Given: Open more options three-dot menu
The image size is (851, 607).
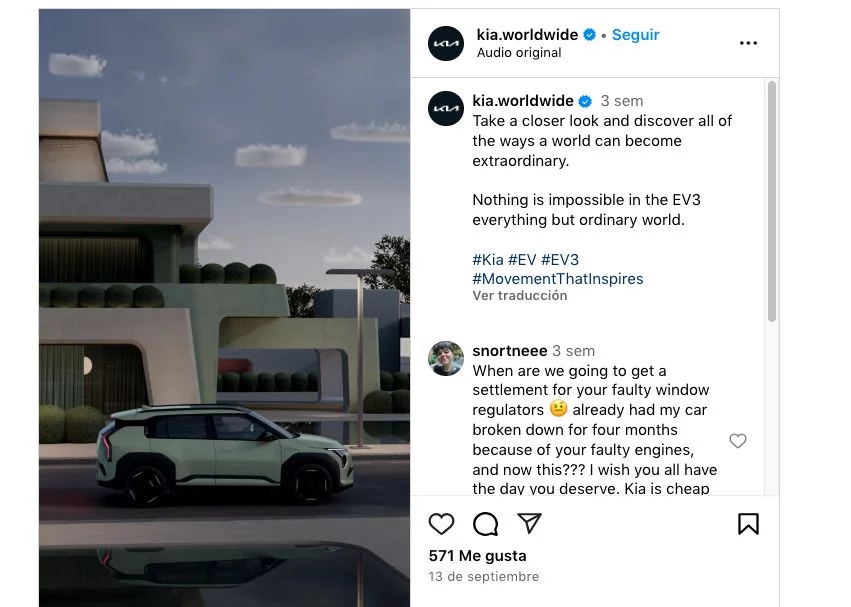Looking at the screenshot, I should point(748,43).
